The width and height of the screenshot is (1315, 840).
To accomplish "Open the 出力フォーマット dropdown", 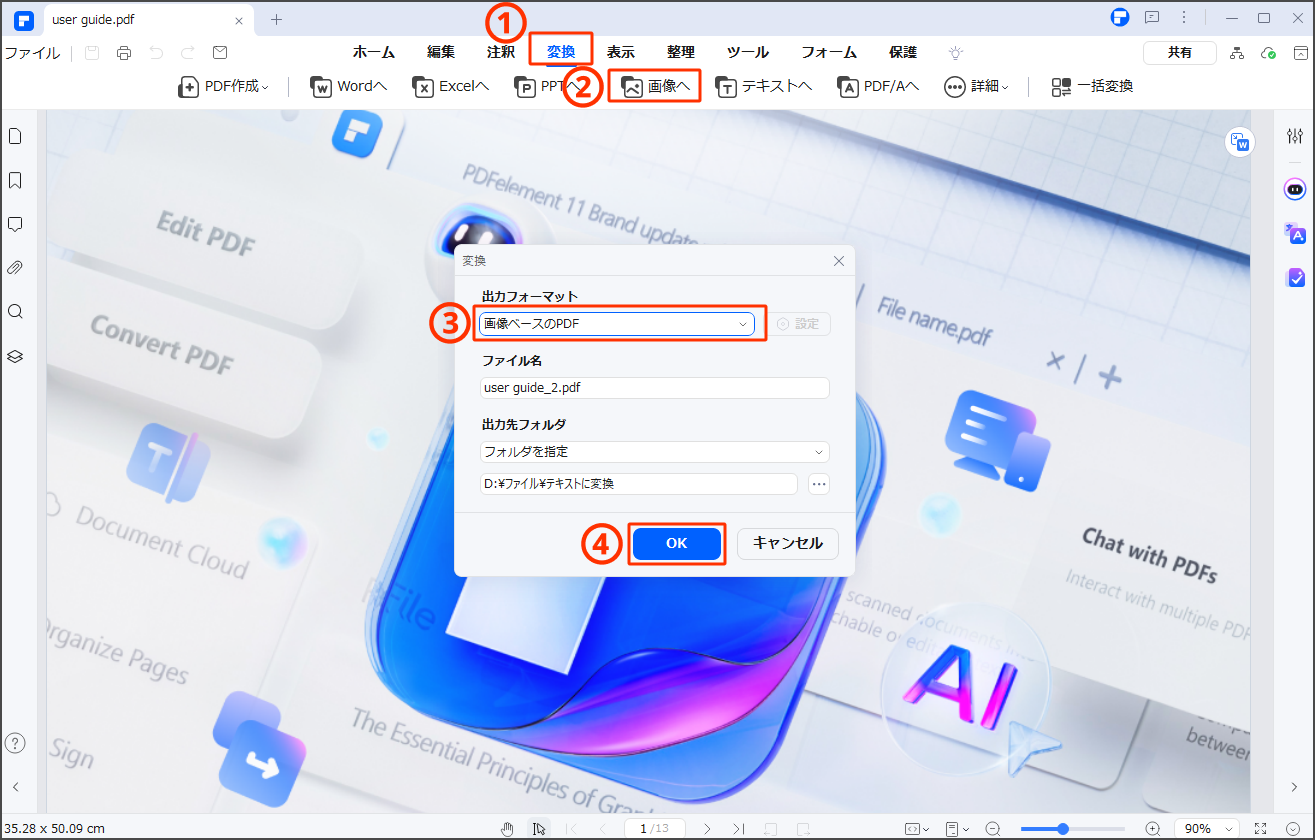I will (616, 323).
